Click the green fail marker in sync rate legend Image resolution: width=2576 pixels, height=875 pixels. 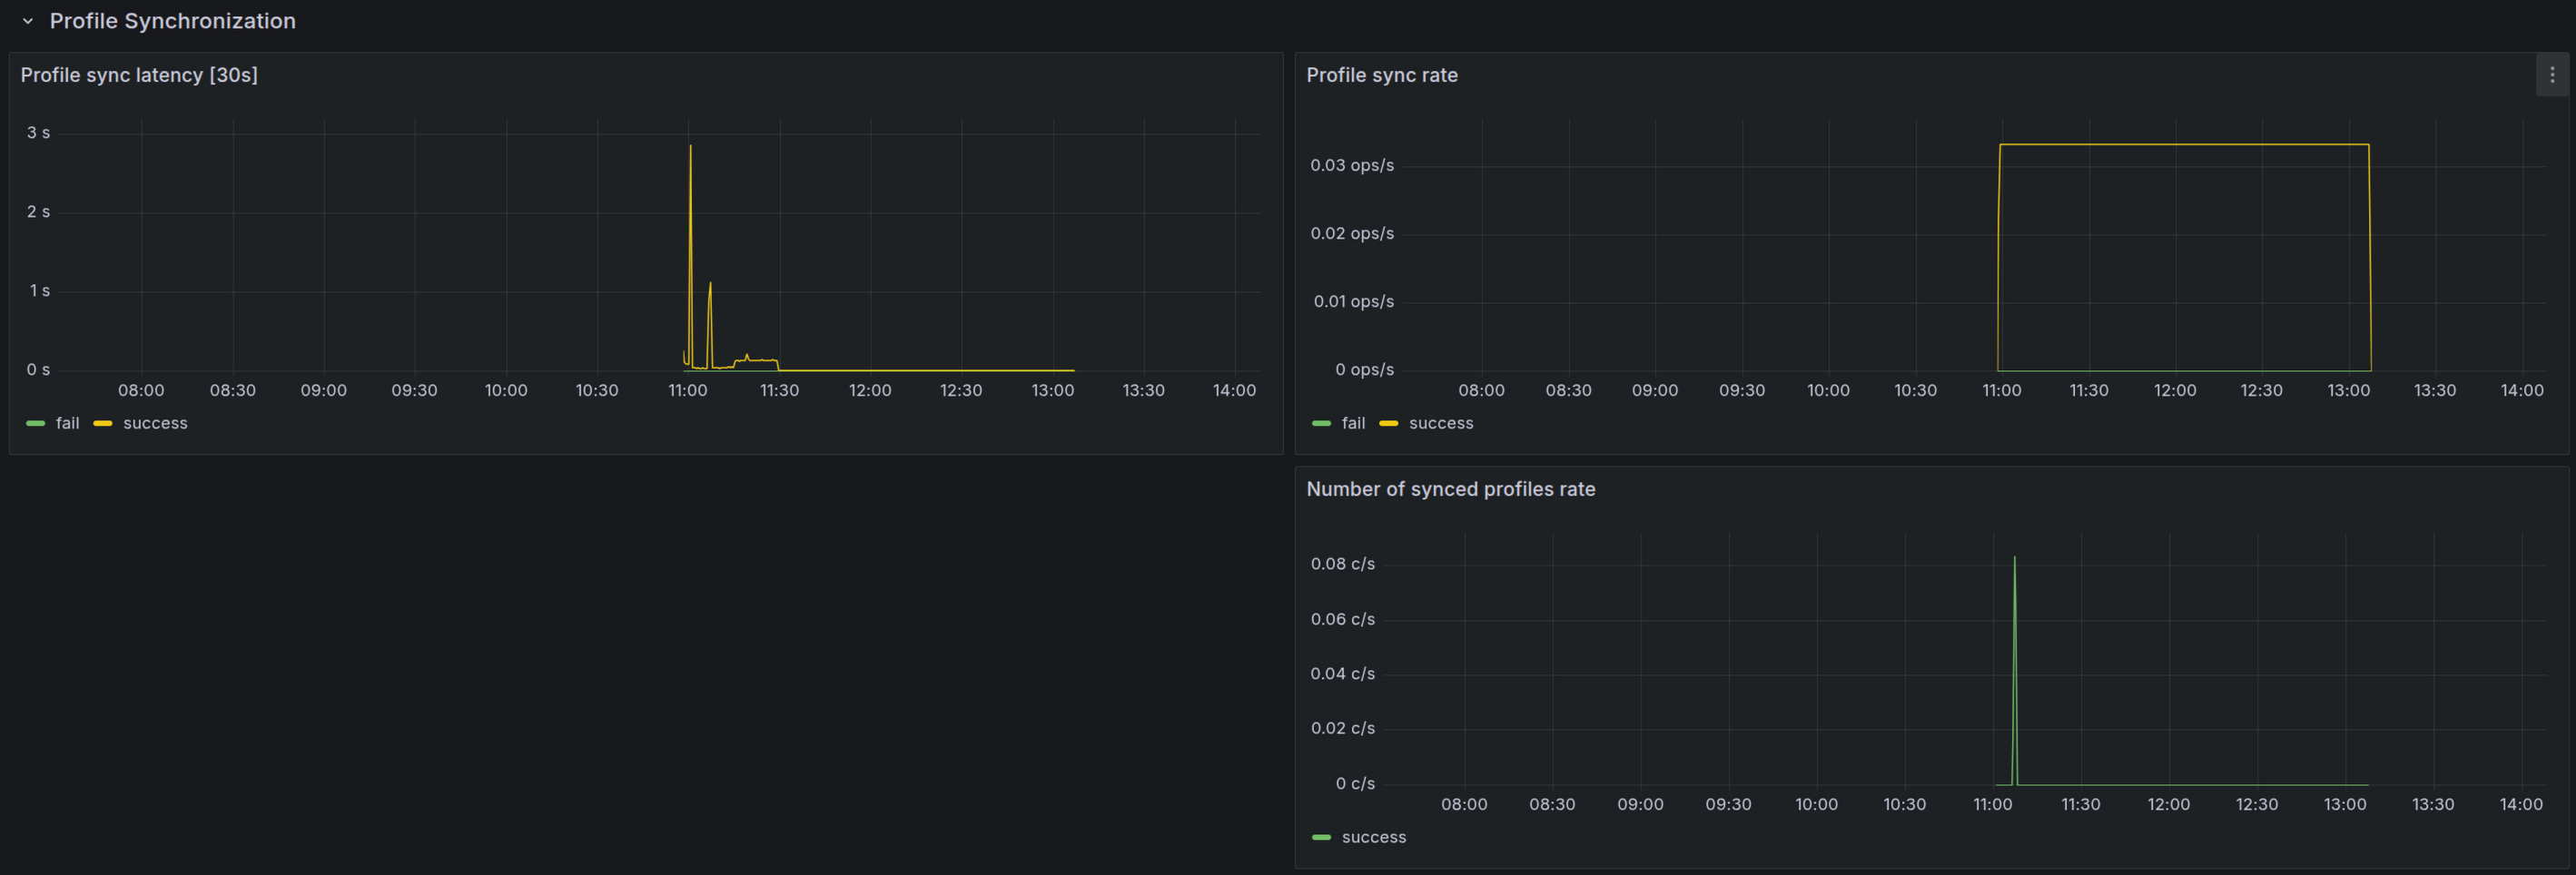point(1322,423)
